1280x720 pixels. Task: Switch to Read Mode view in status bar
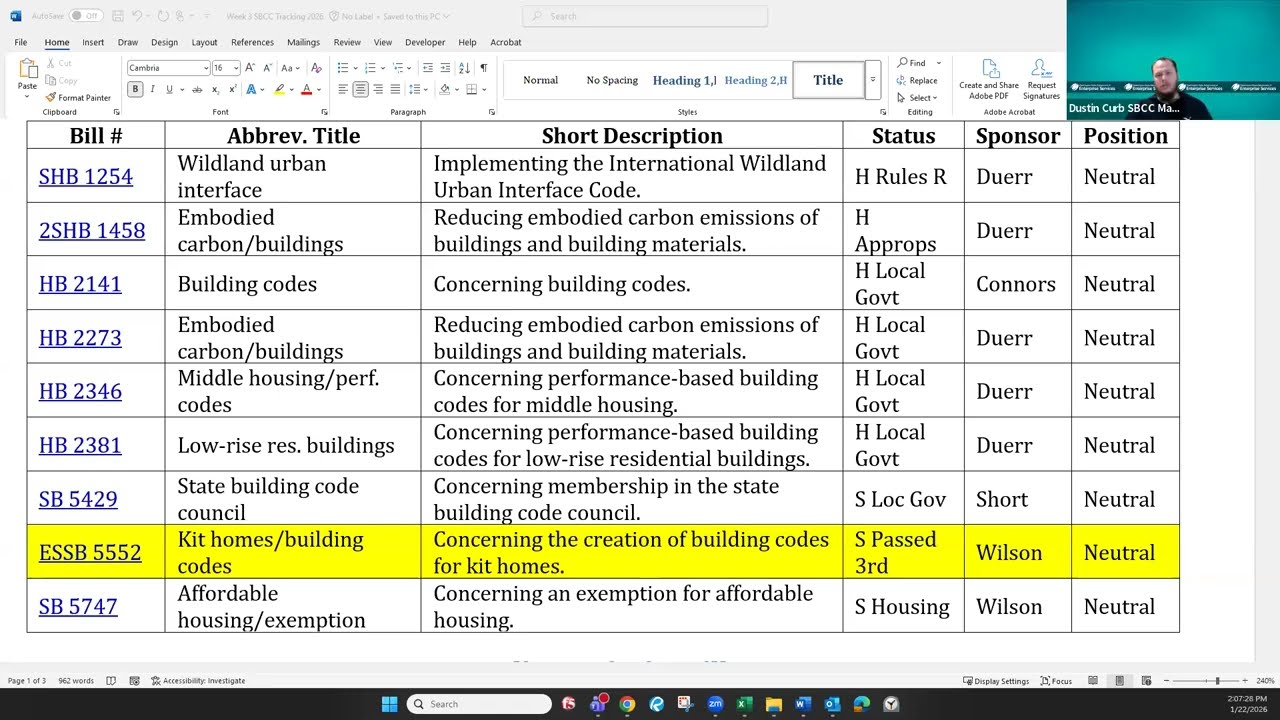pos(1093,681)
